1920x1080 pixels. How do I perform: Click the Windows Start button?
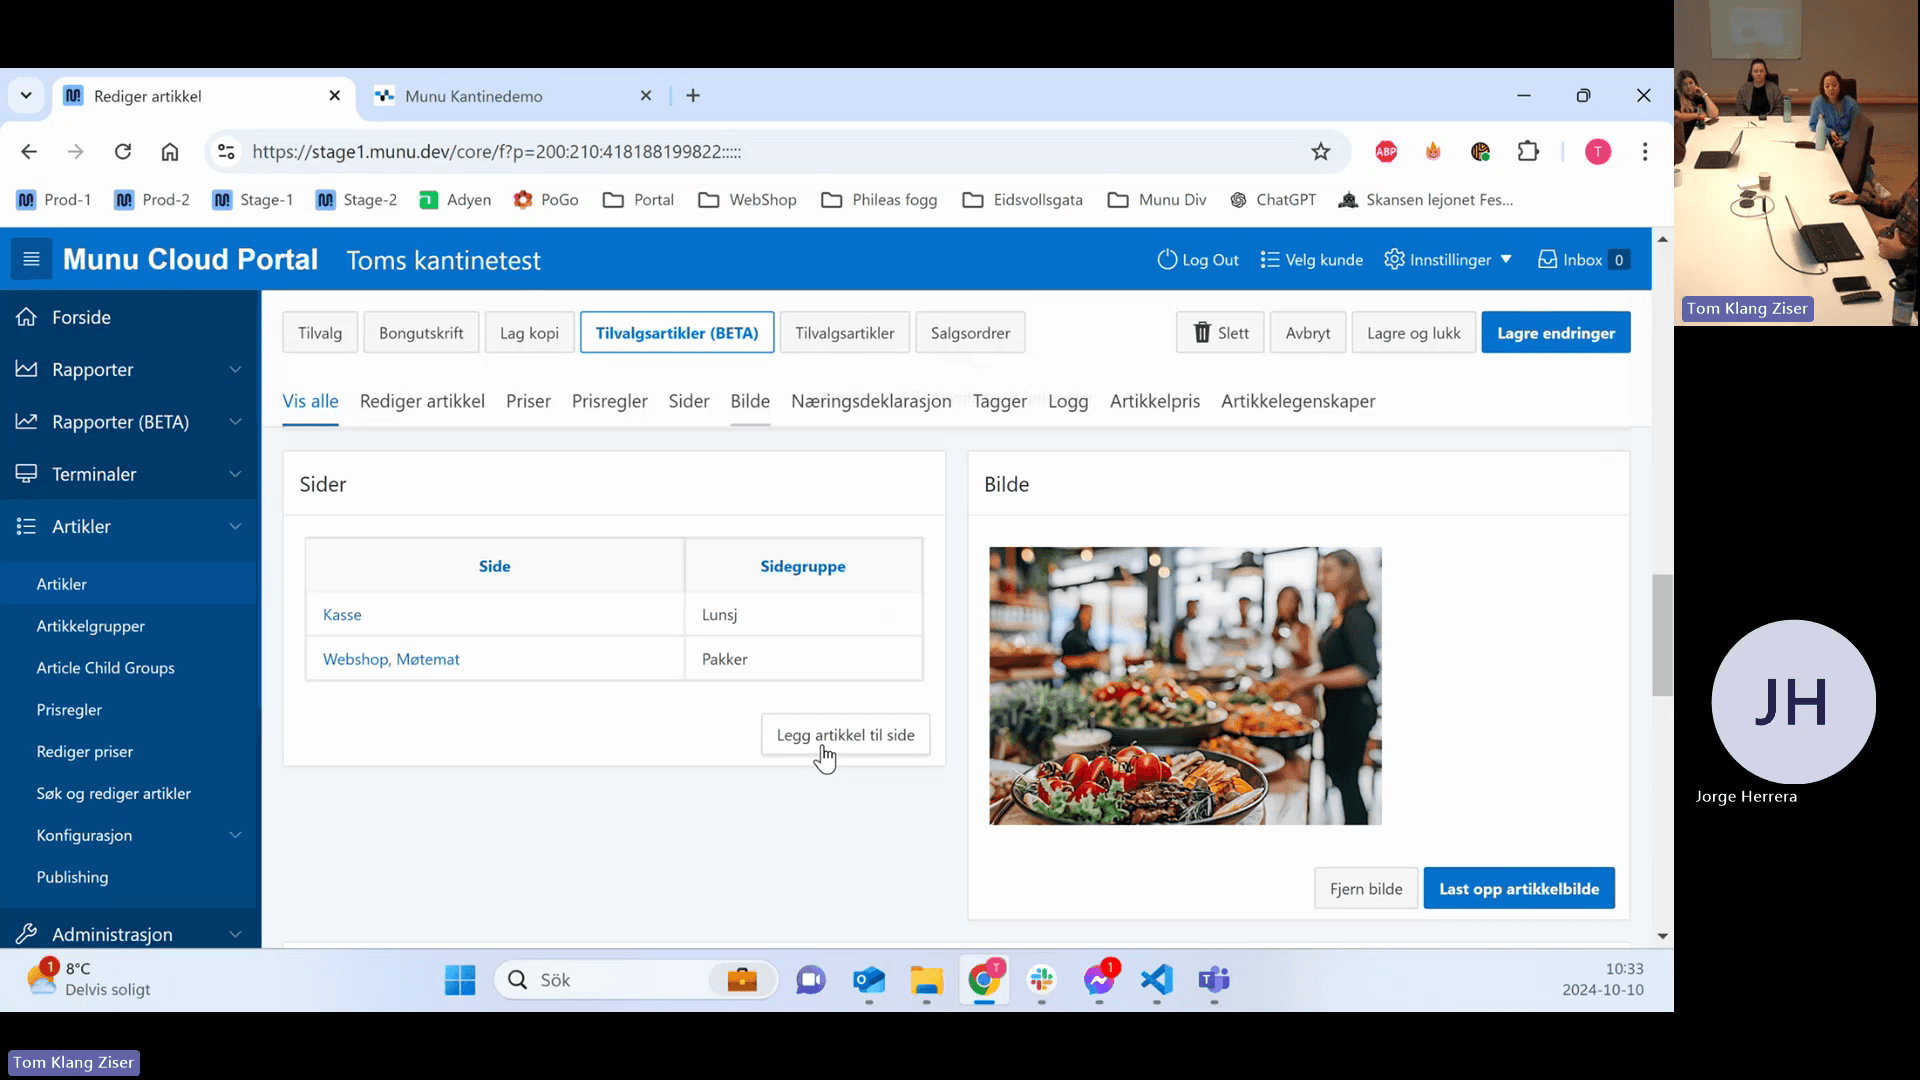point(460,980)
